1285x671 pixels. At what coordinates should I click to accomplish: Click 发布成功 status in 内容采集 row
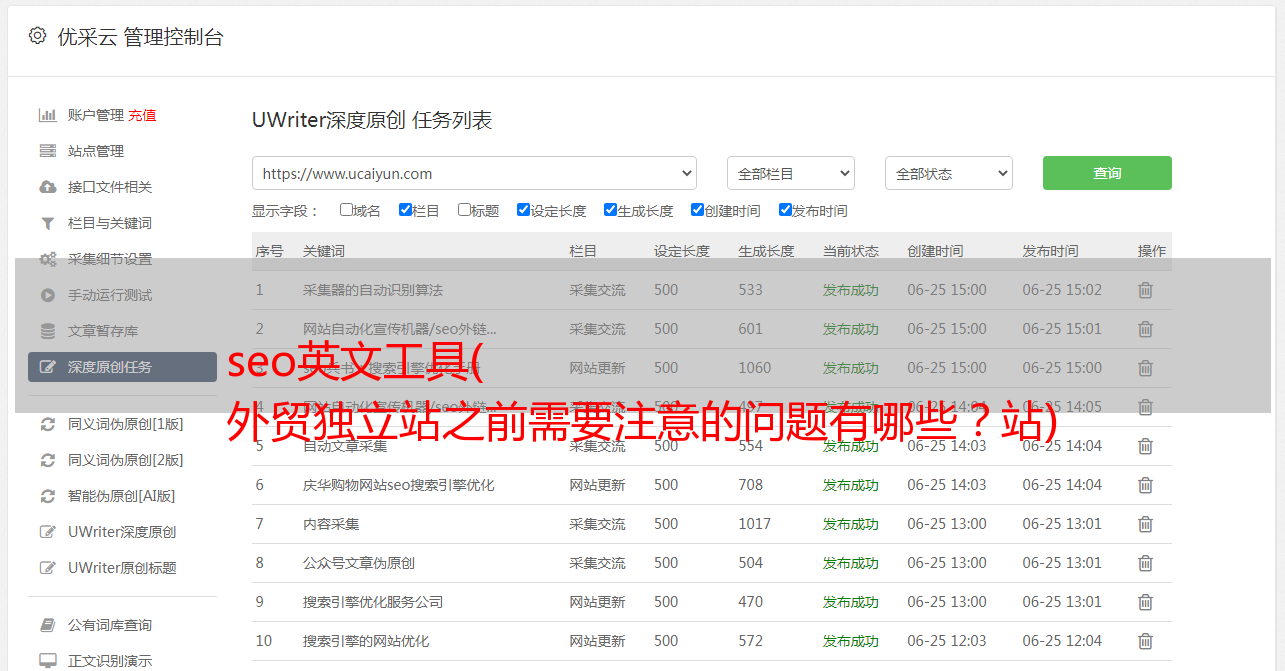click(x=851, y=524)
